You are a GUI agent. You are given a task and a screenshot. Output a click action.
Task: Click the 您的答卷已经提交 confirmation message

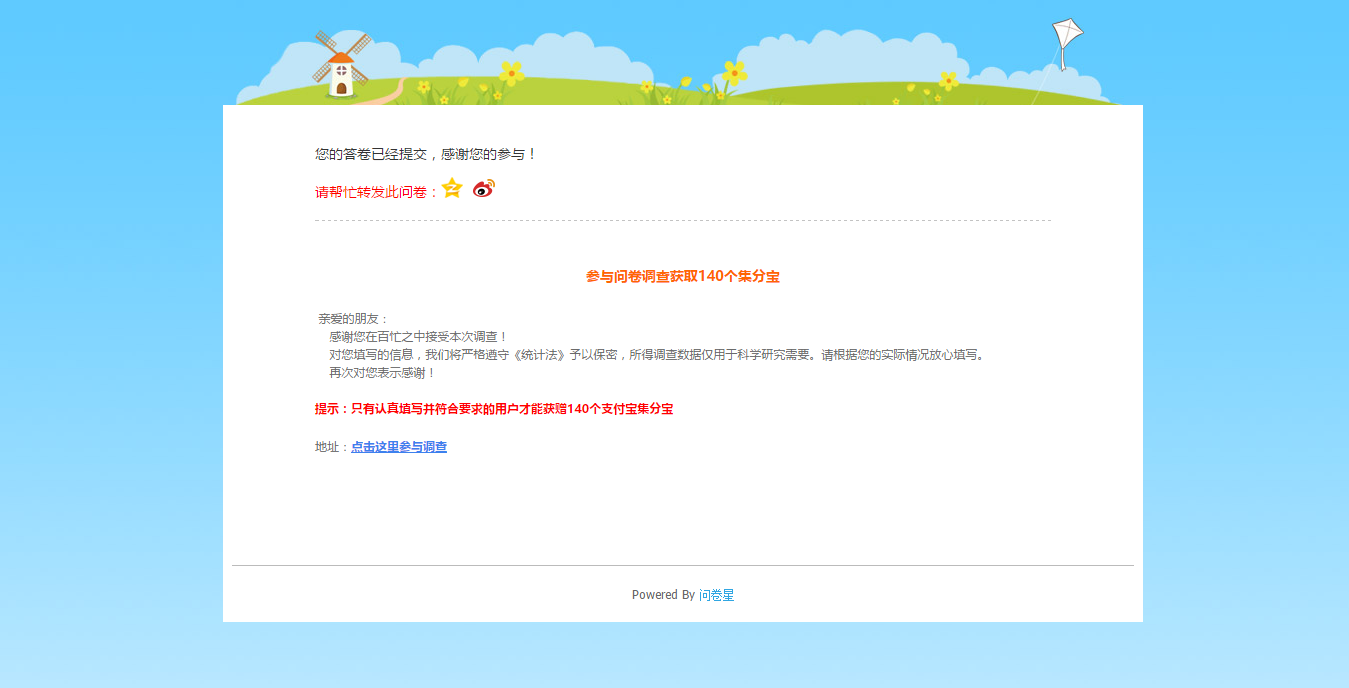(x=424, y=153)
